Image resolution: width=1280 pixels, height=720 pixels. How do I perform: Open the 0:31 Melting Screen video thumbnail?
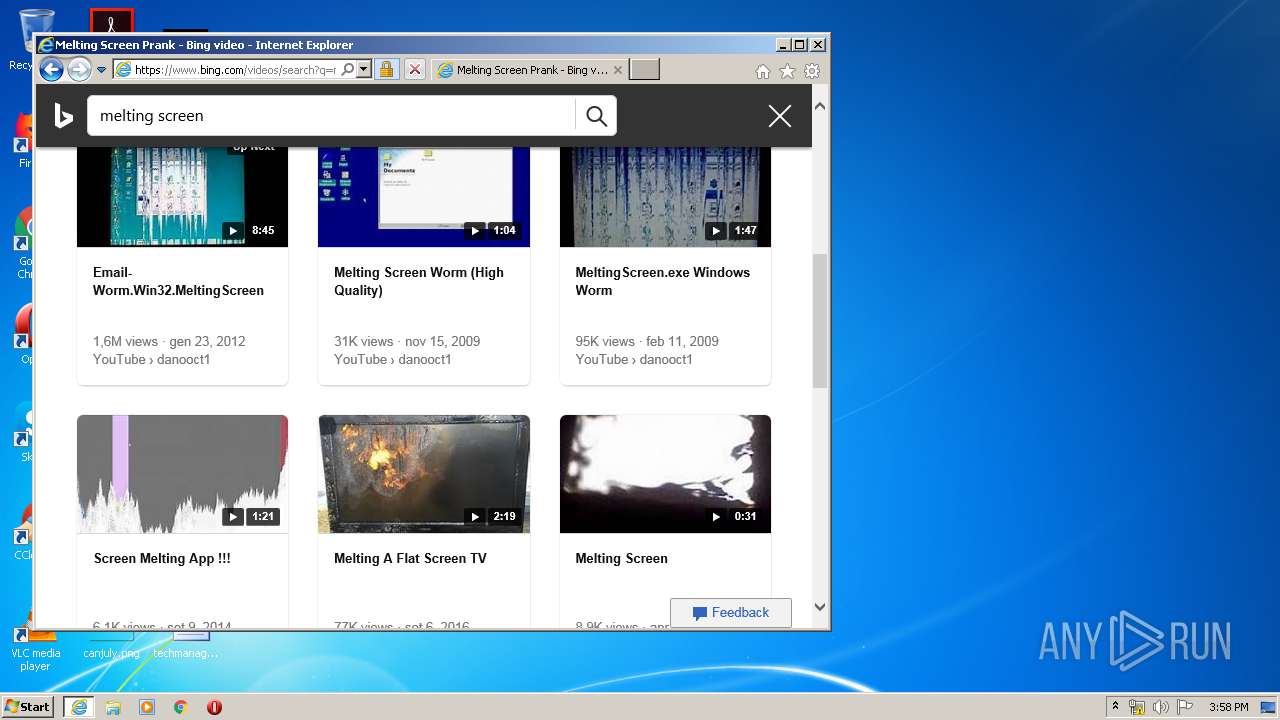(x=665, y=474)
